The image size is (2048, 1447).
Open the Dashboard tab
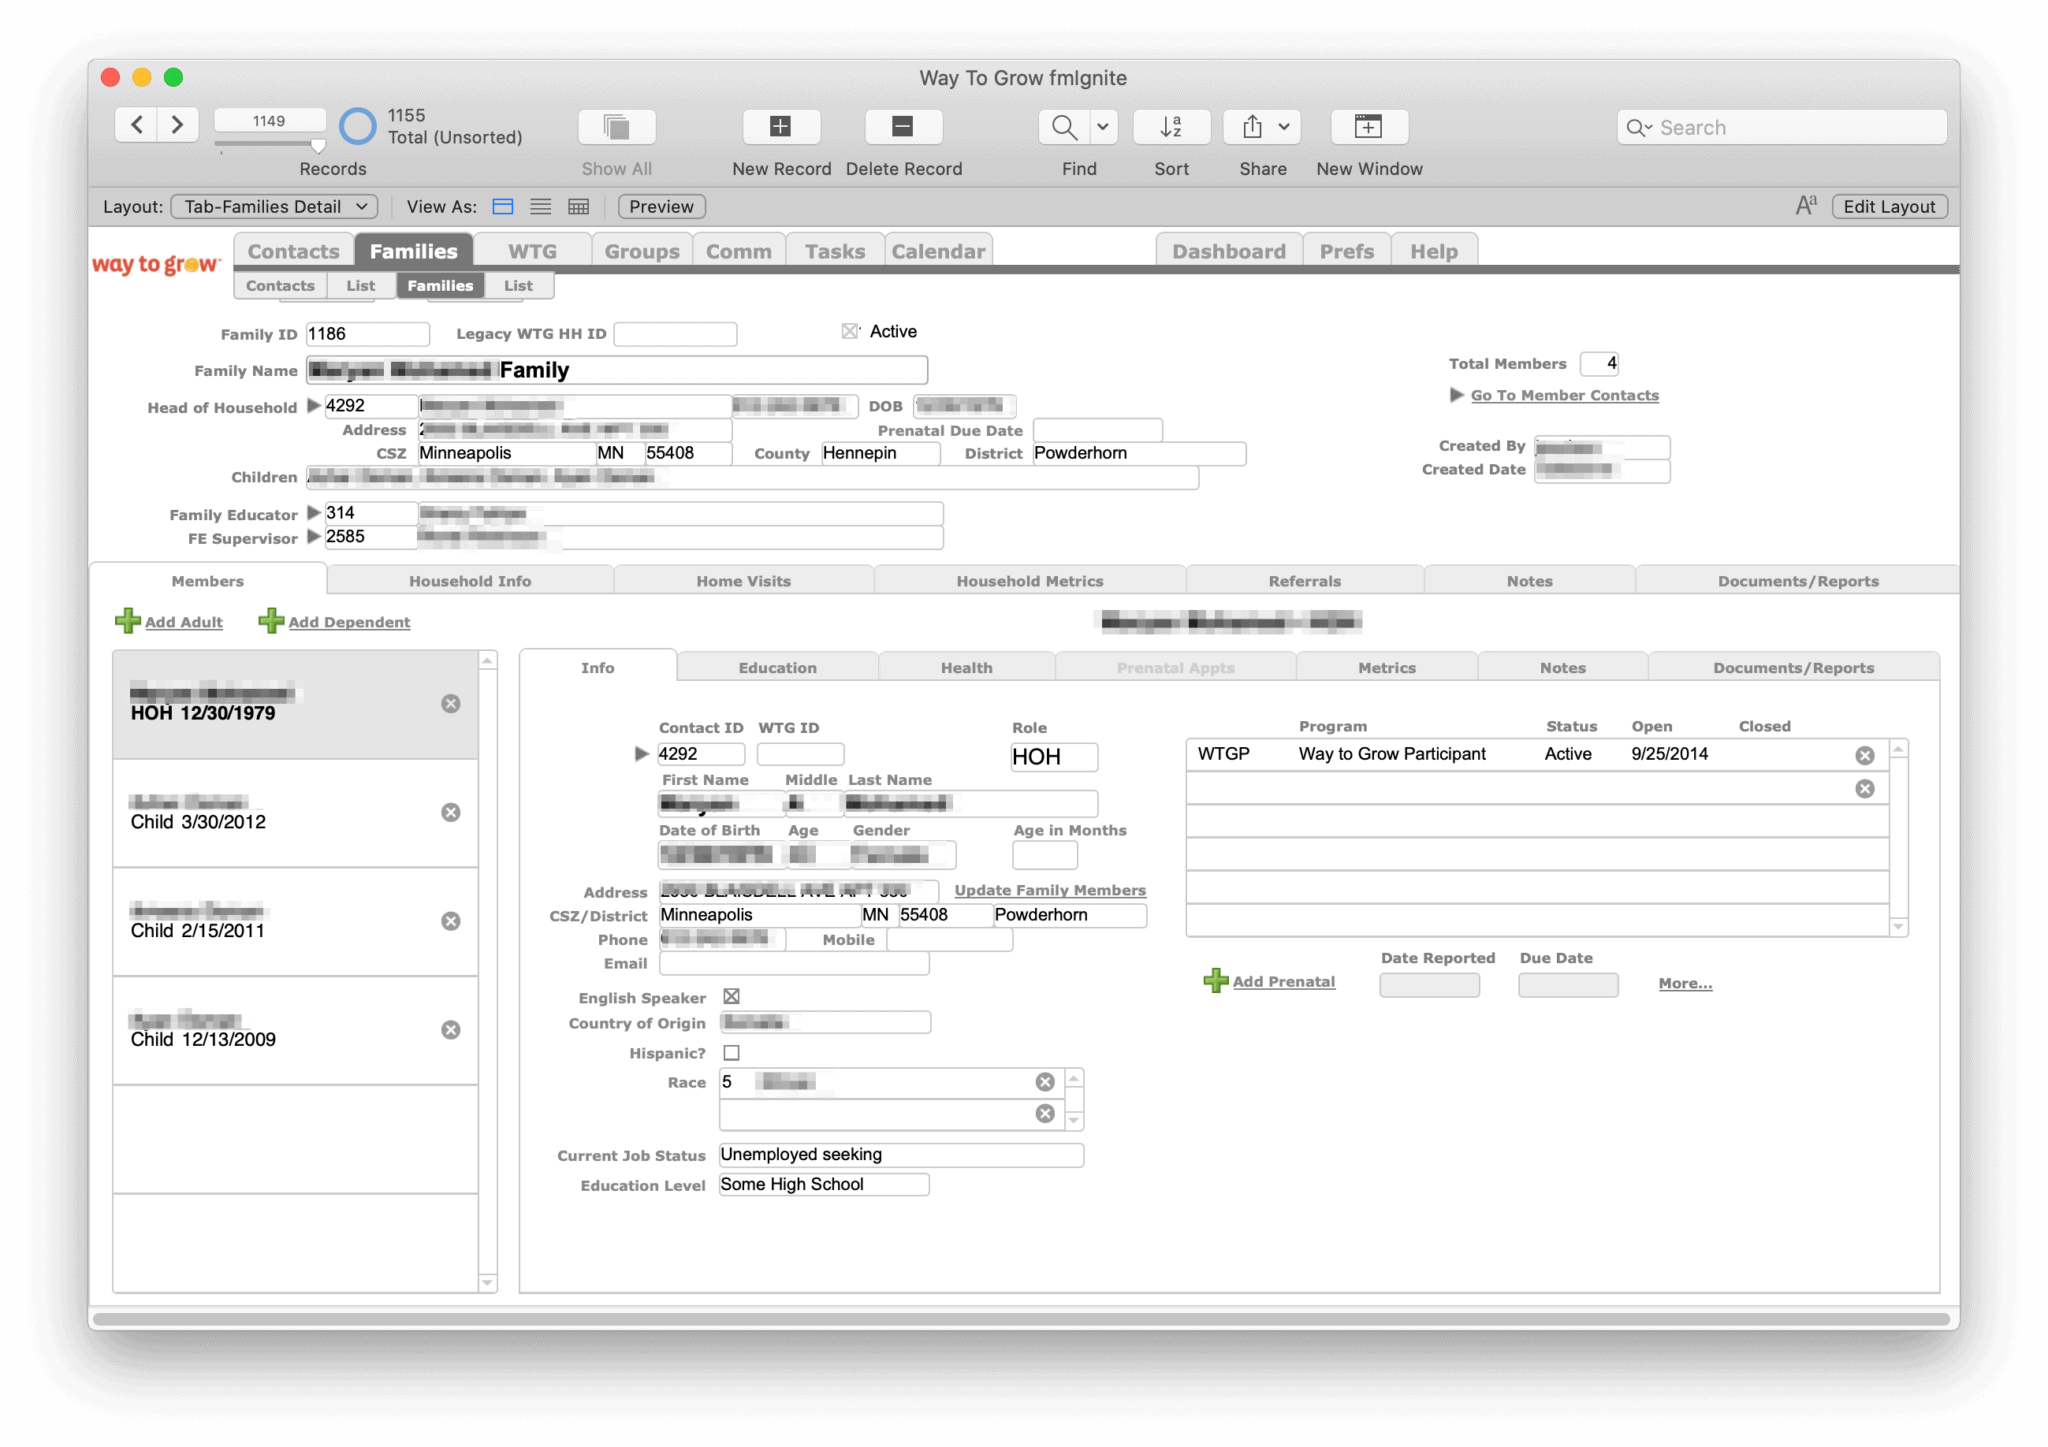[x=1228, y=251]
